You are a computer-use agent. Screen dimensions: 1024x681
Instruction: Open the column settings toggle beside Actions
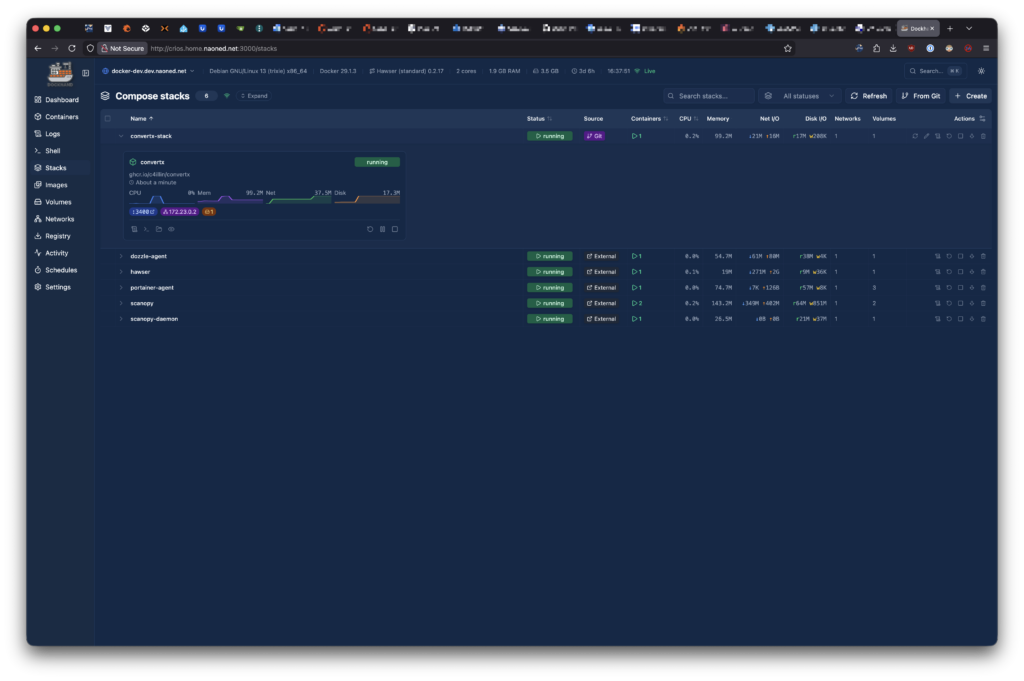(982, 118)
